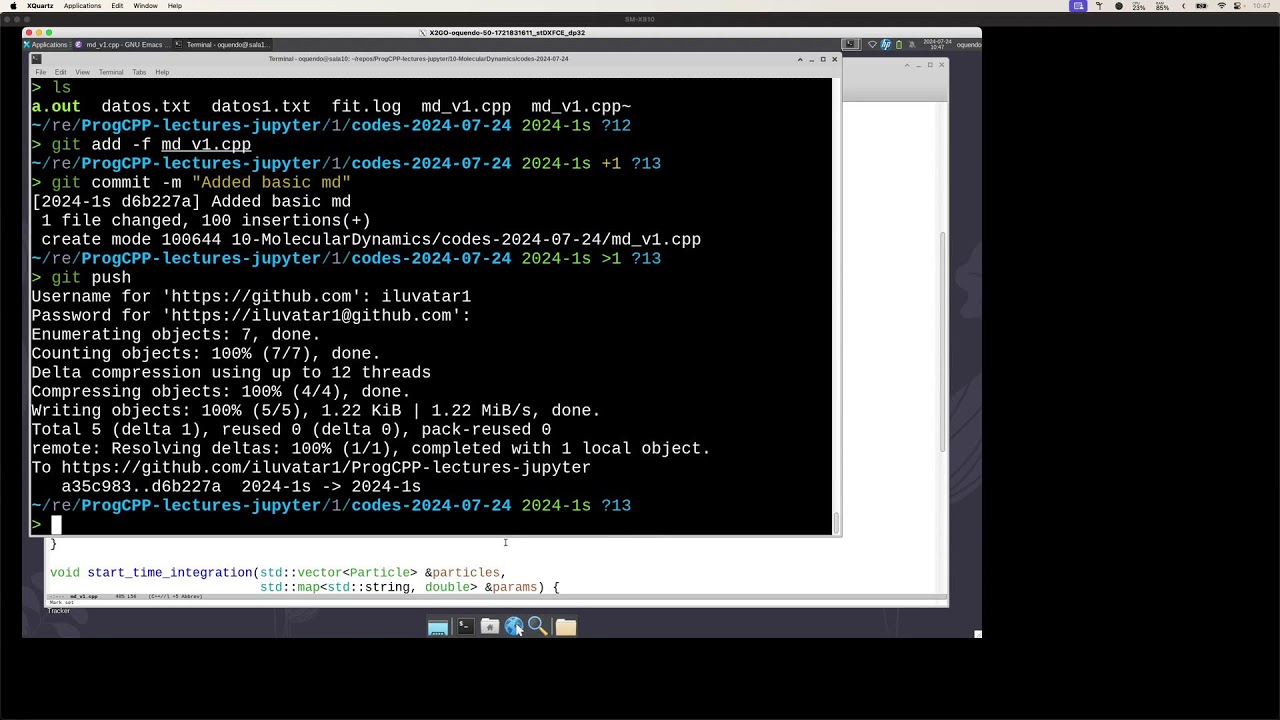Click the 'a35c983..d6b227a' commit range text

pyautogui.click(x=141, y=487)
